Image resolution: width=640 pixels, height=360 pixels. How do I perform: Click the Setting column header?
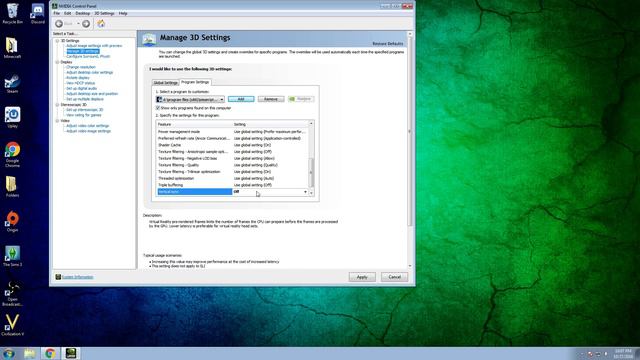click(270, 124)
